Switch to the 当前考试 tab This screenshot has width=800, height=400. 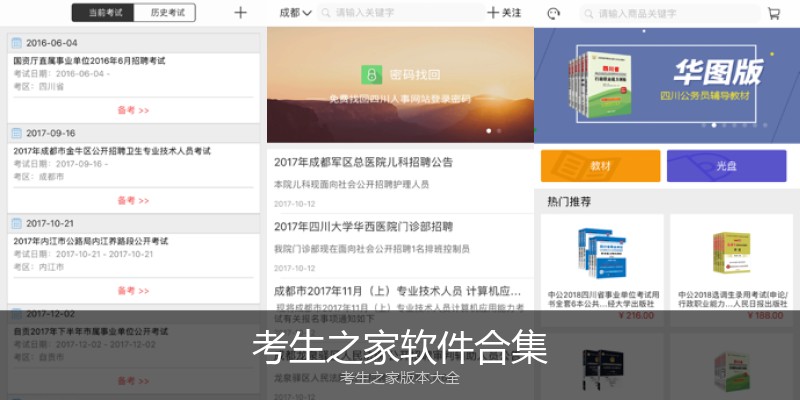pos(103,13)
